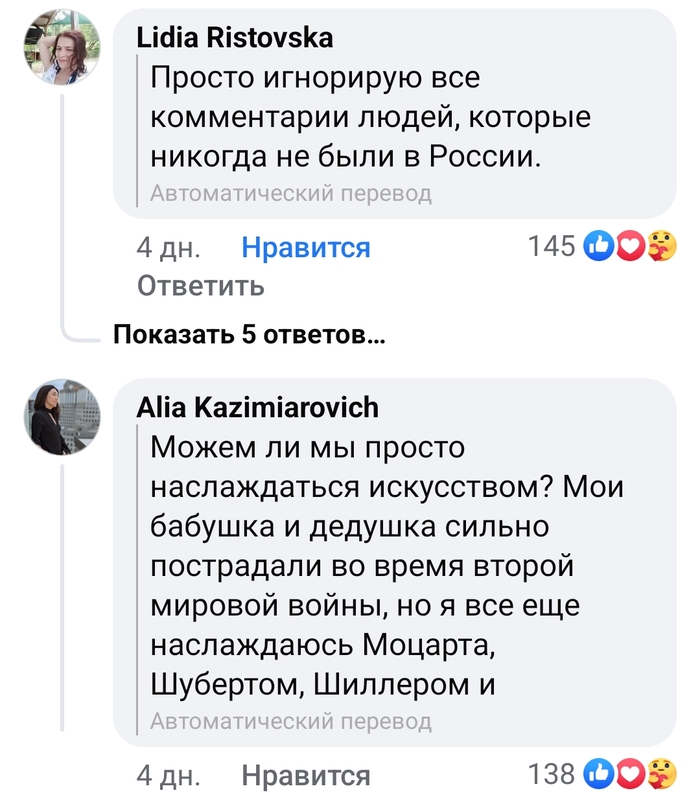This screenshot has width=700, height=795.
Task: Open Lidia Ristovska's profile picture
Action: [62, 49]
